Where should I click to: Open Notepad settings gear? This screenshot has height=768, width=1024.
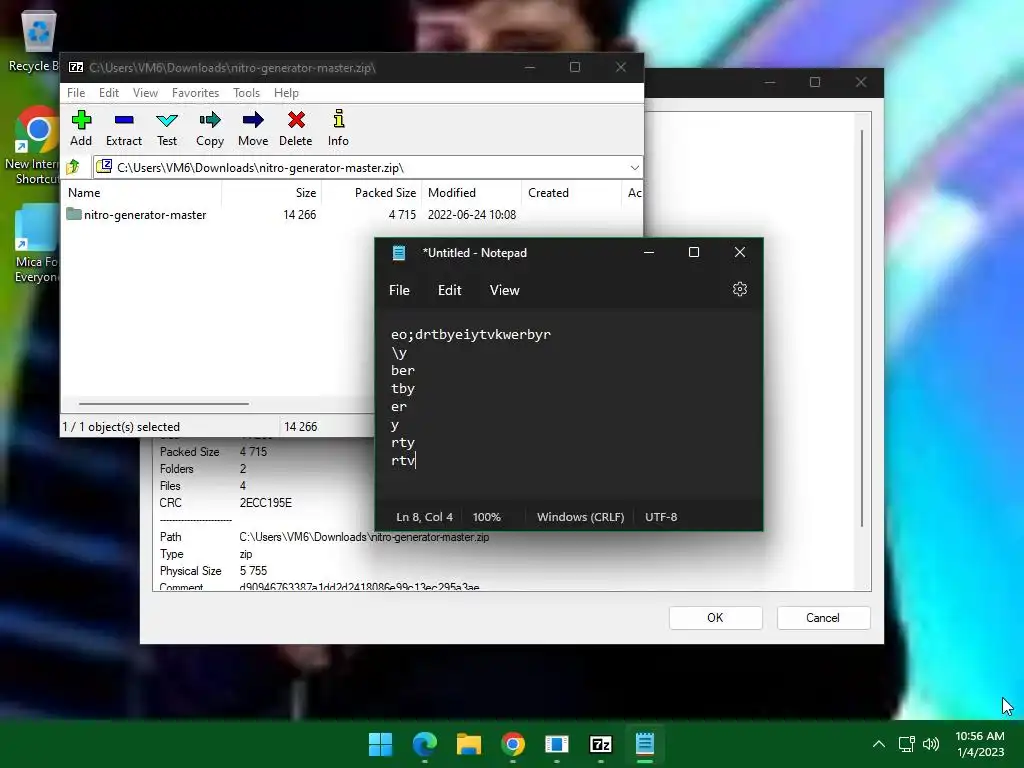[x=739, y=289]
